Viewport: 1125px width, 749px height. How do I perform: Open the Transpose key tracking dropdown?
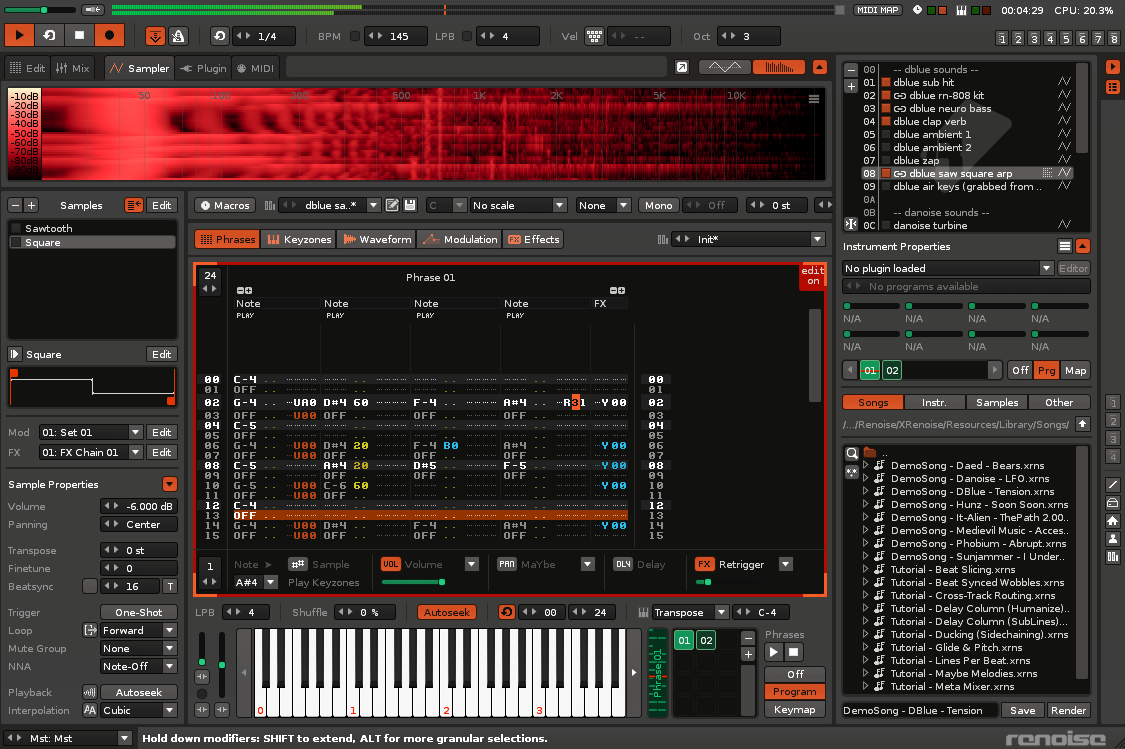point(691,612)
